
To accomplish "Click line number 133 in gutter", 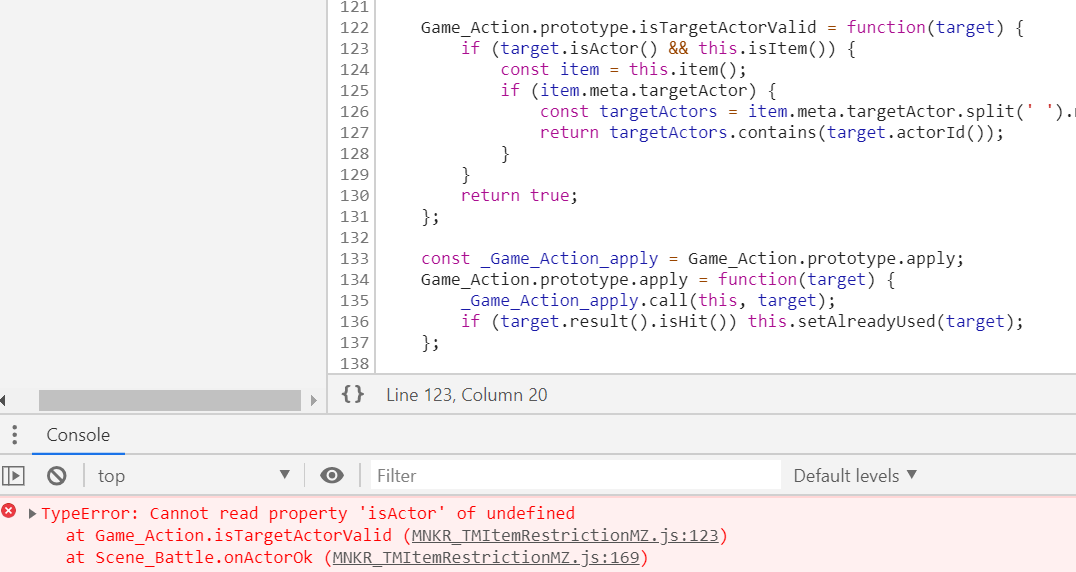I will point(354,259).
